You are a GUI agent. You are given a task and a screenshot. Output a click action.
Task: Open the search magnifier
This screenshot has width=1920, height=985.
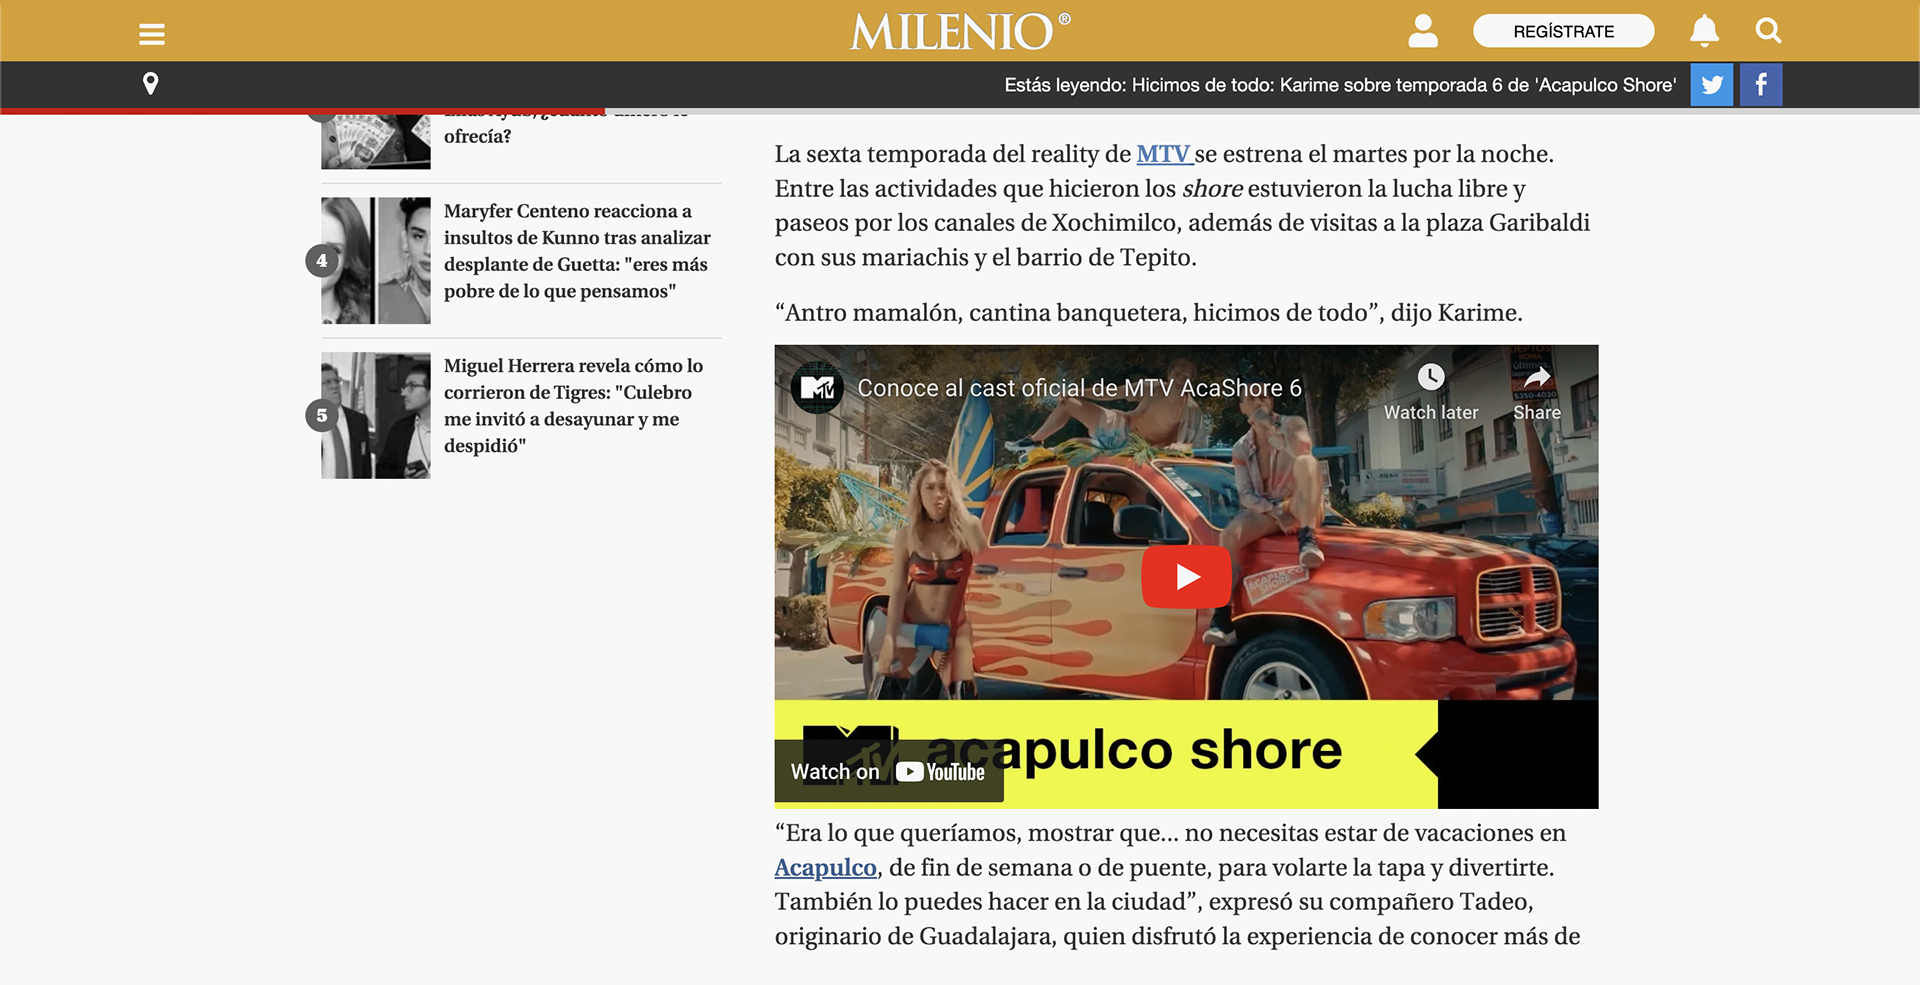tap(1768, 31)
